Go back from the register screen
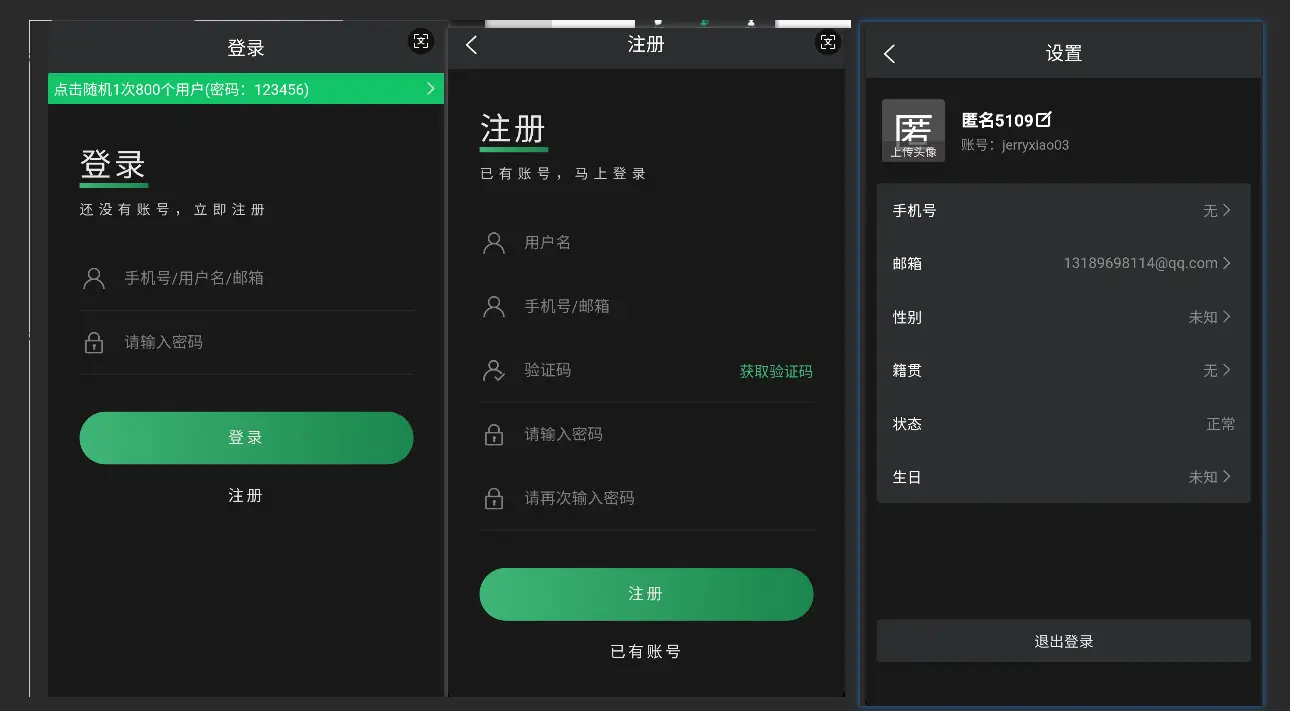Image resolution: width=1290 pixels, height=711 pixels. tap(472, 45)
